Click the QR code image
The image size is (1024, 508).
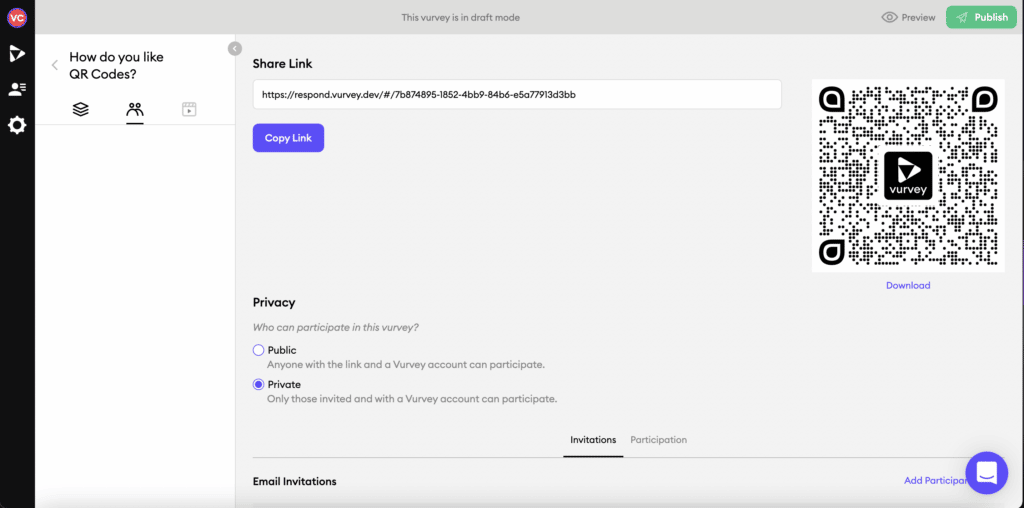908,176
